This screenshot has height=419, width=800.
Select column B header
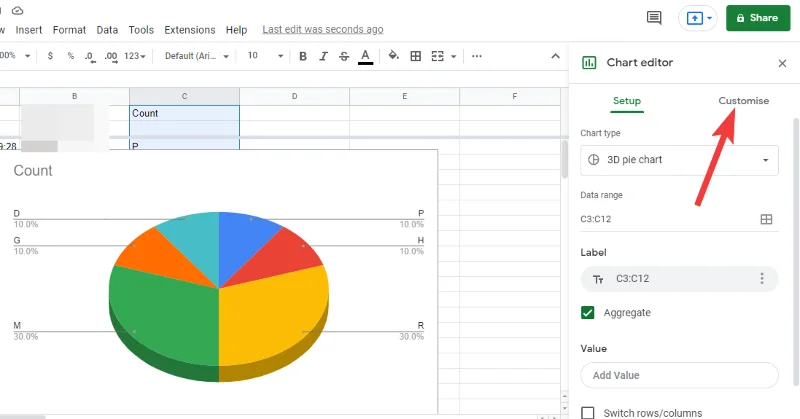point(74,96)
